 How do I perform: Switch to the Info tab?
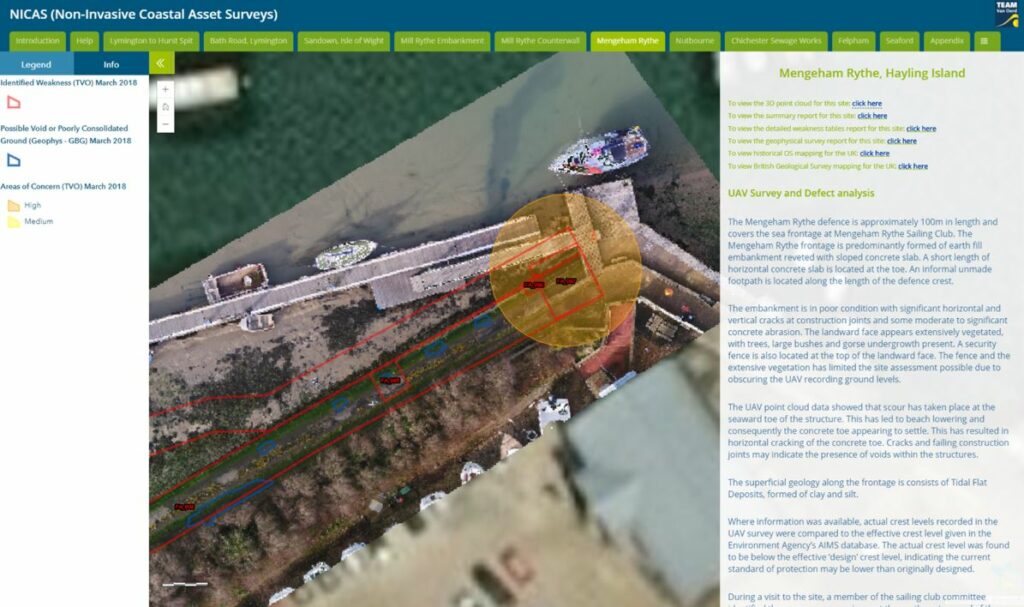[111, 64]
